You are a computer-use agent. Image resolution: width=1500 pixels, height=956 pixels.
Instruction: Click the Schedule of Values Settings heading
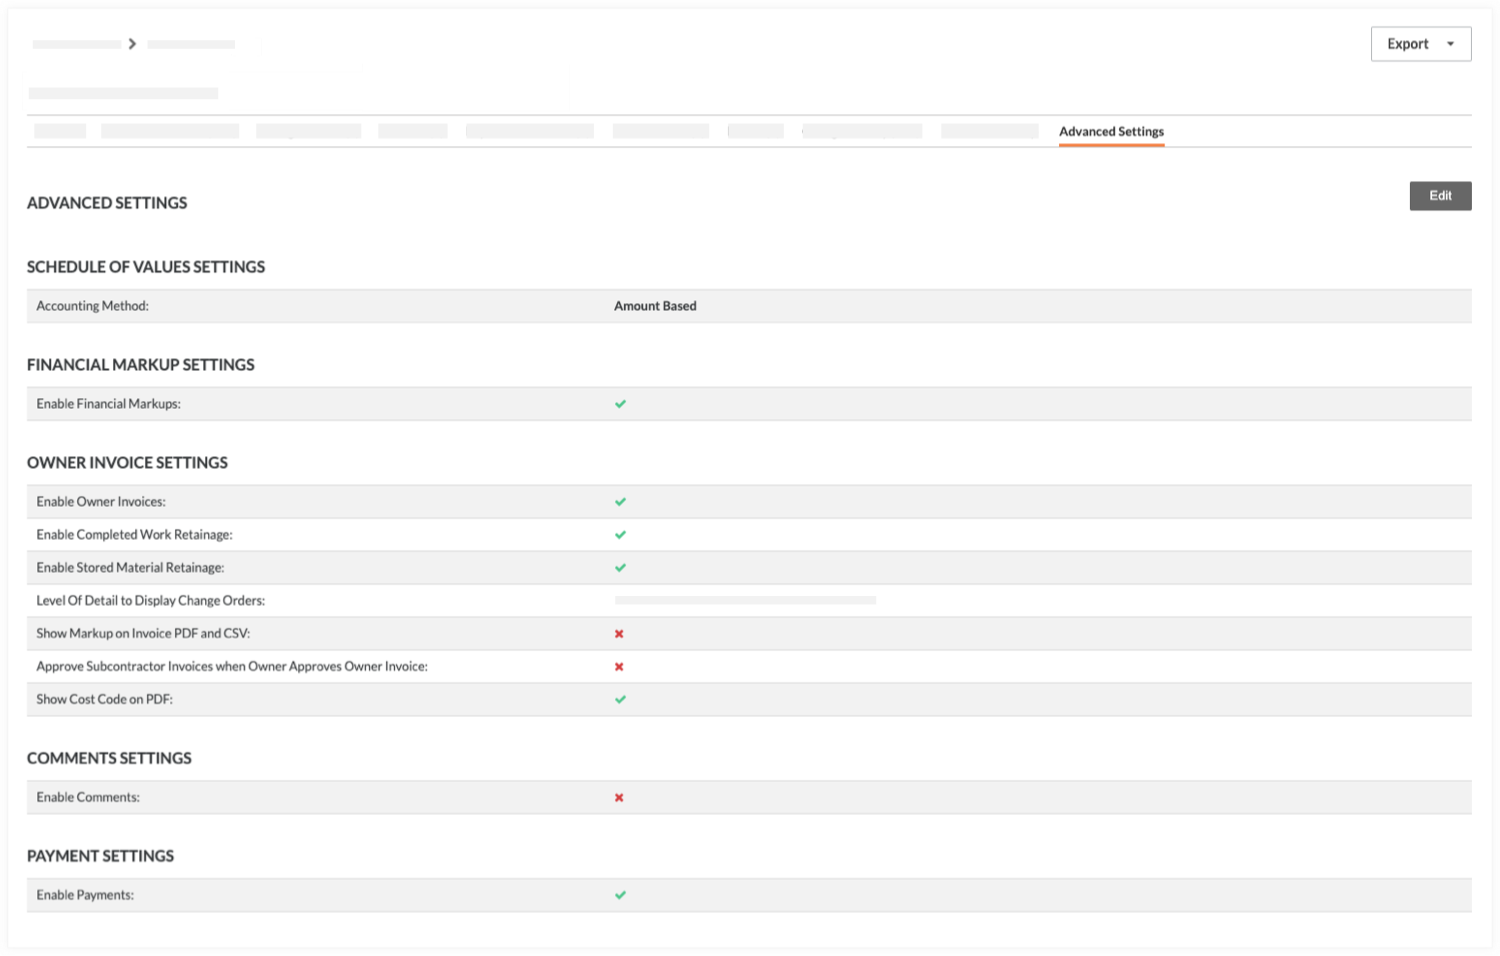pos(146,267)
